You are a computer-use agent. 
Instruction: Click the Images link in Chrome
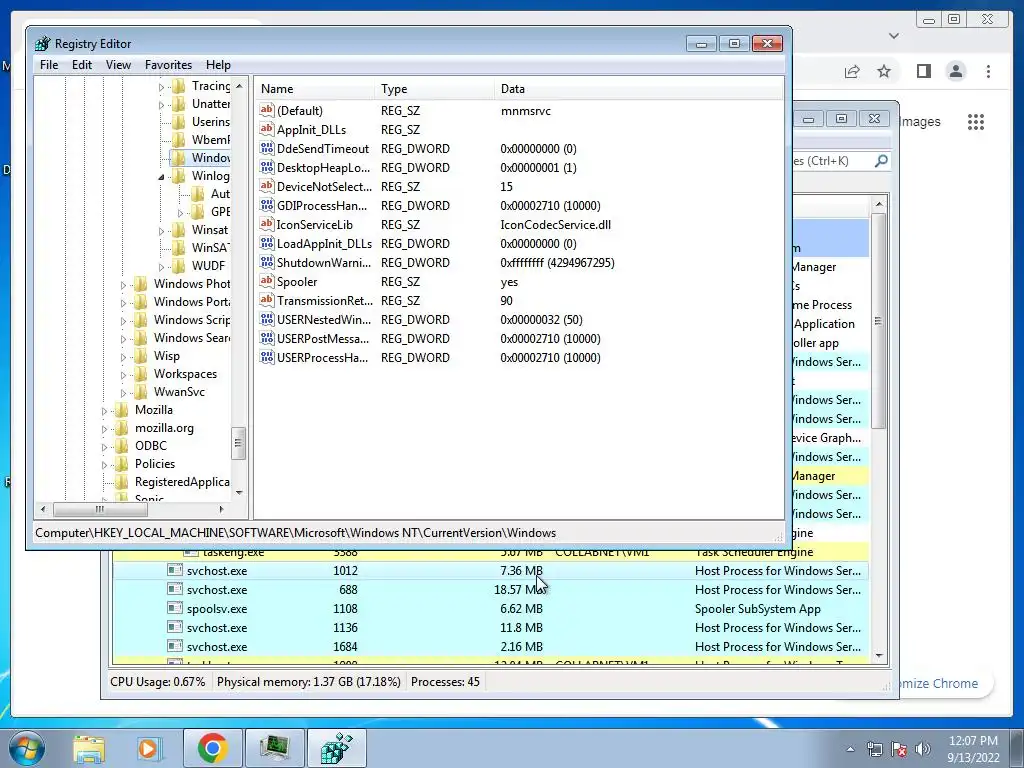tap(920, 121)
